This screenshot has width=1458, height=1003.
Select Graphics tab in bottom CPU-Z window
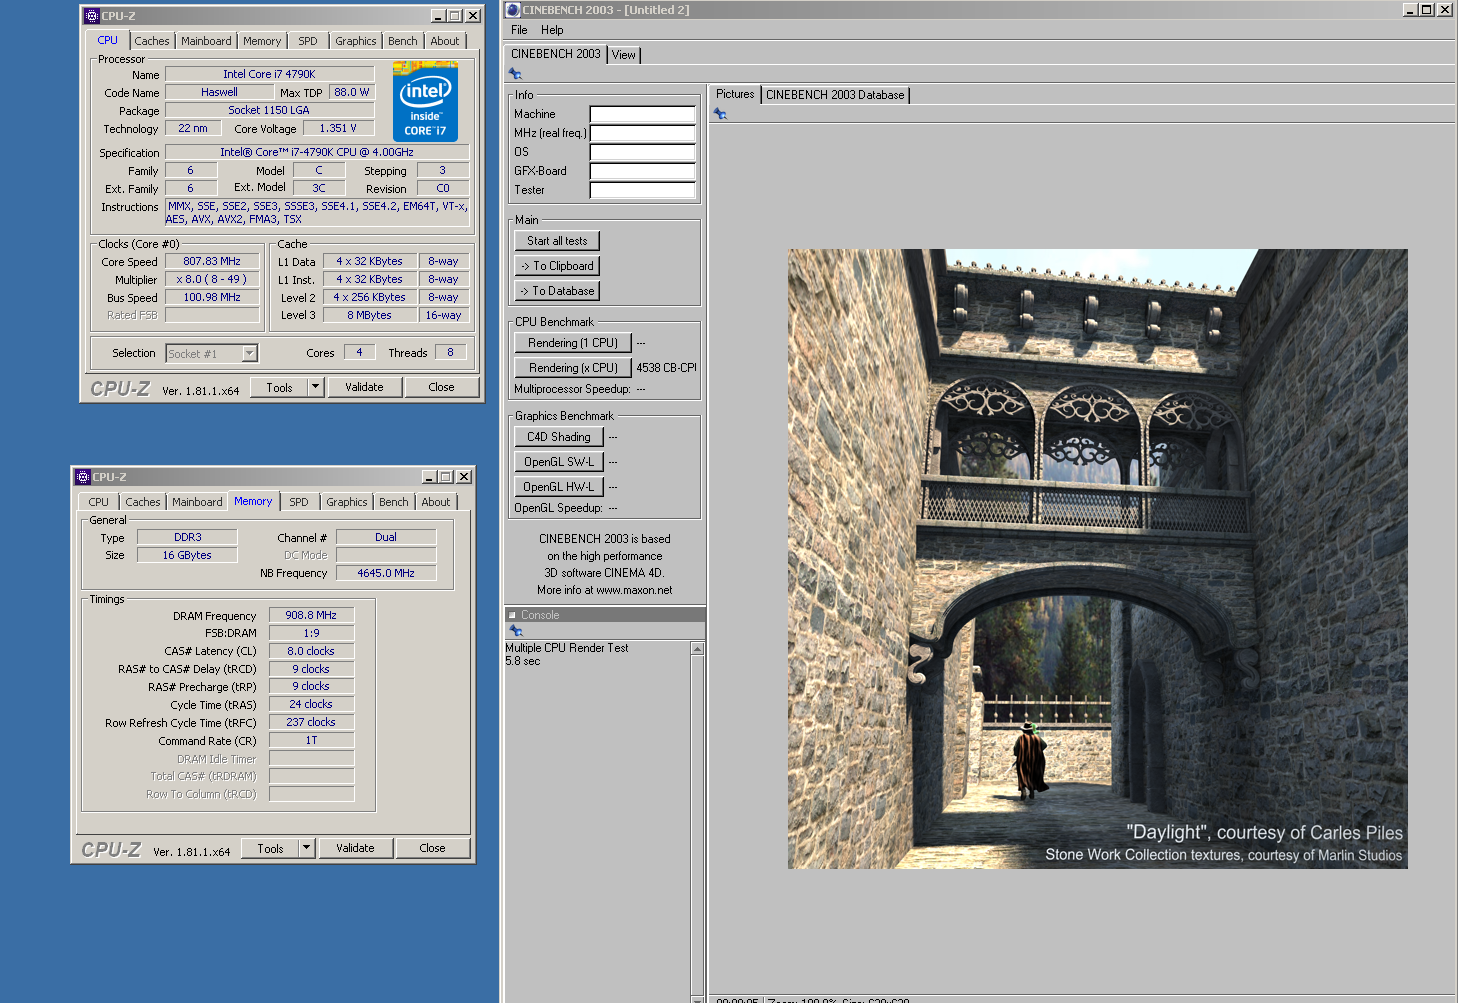(347, 502)
